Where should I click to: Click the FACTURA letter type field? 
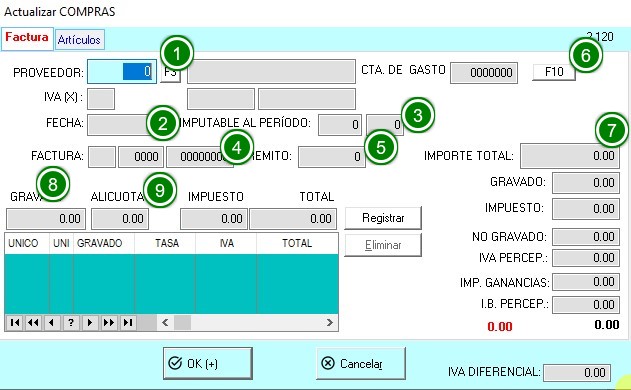coord(102,157)
